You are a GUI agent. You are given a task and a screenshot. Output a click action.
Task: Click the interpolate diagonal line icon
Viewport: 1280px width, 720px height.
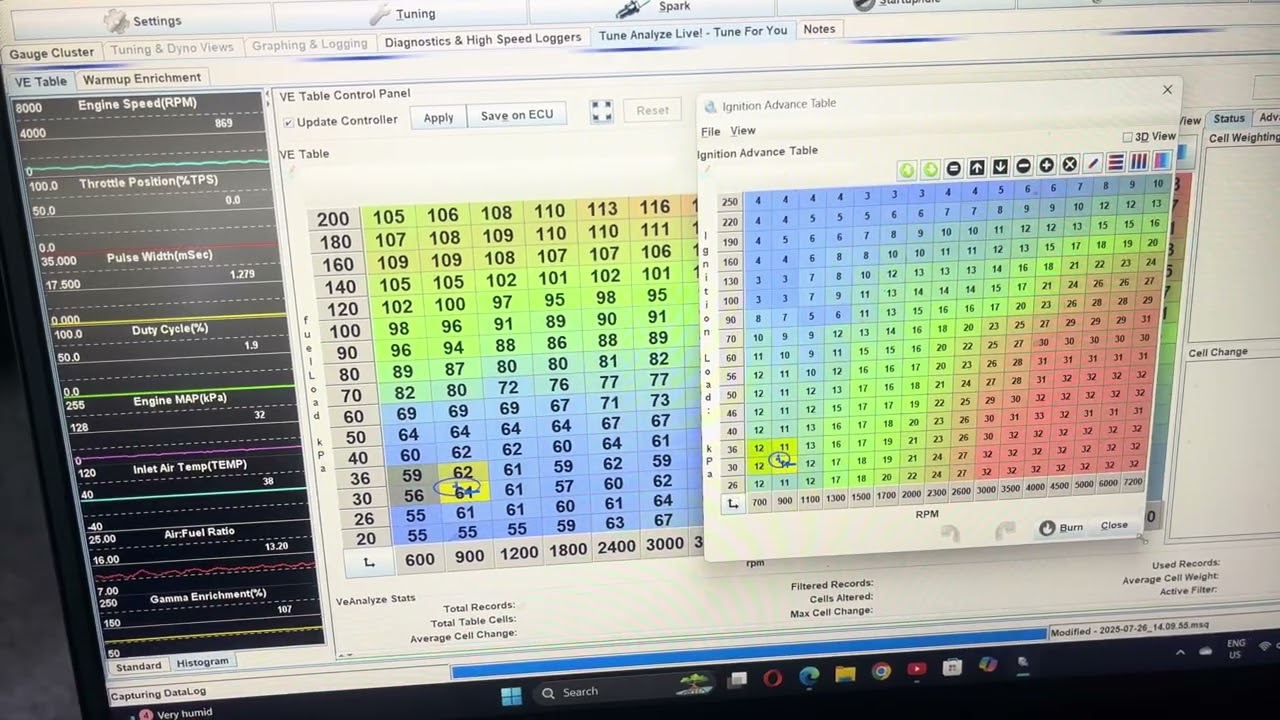click(x=1093, y=163)
